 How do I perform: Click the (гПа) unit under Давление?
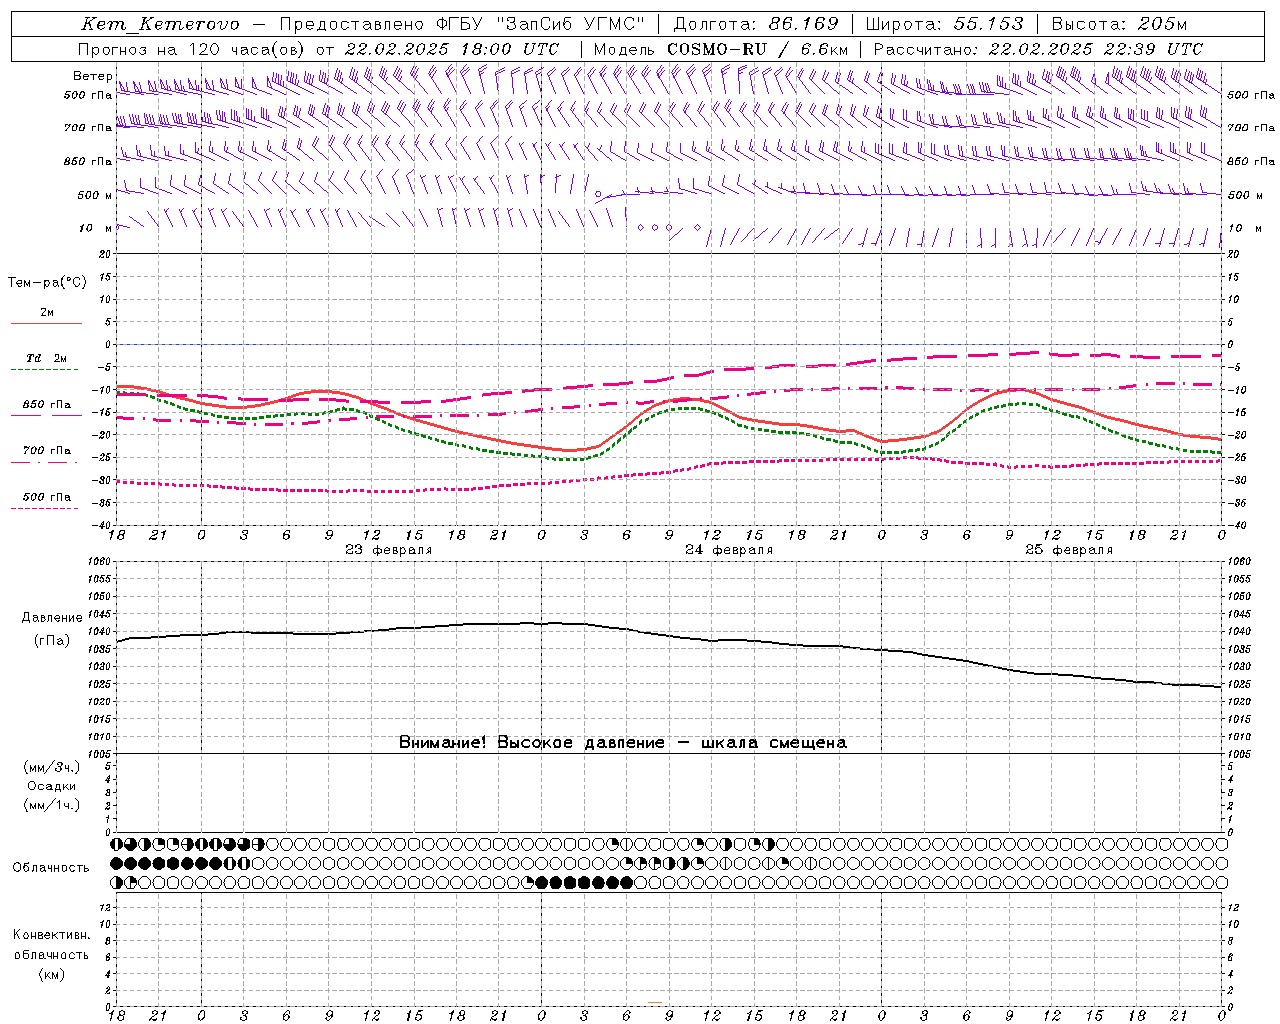click(52, 640)
